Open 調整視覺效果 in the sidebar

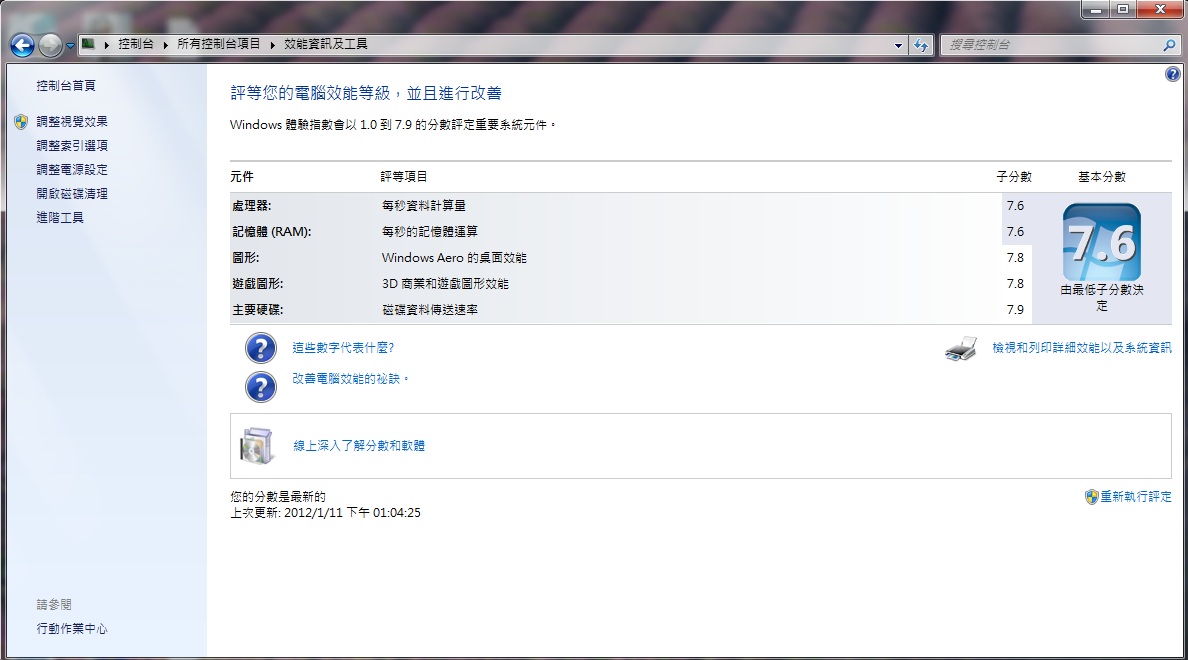pyautogui.click(x=72, y=122)
